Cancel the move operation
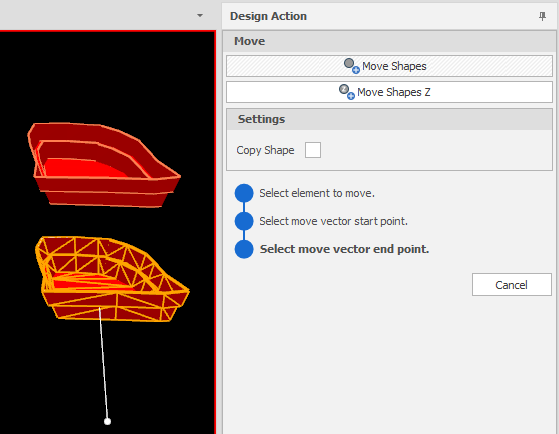The image size is (559, 434). 512,285
